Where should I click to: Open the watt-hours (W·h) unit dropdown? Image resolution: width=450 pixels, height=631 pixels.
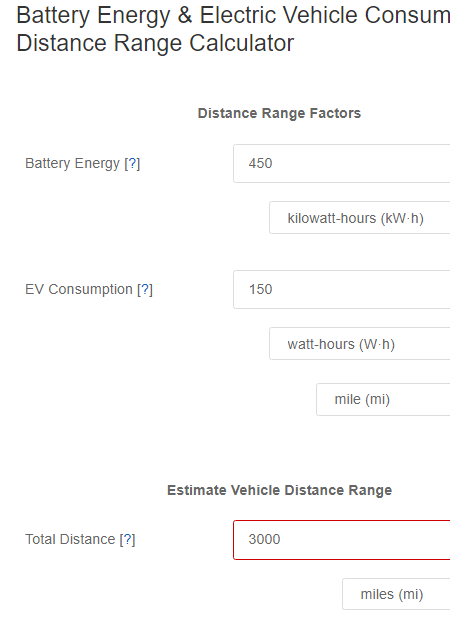pos(359,344)
